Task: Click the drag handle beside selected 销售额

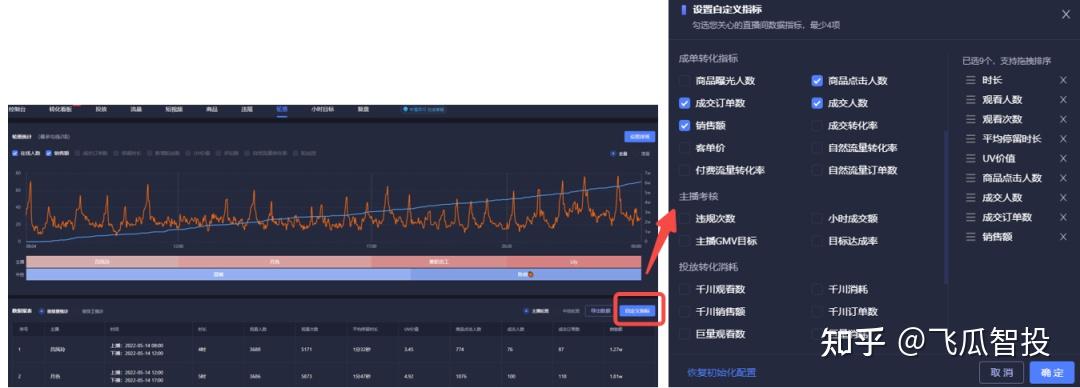Action: click(970, 237)
